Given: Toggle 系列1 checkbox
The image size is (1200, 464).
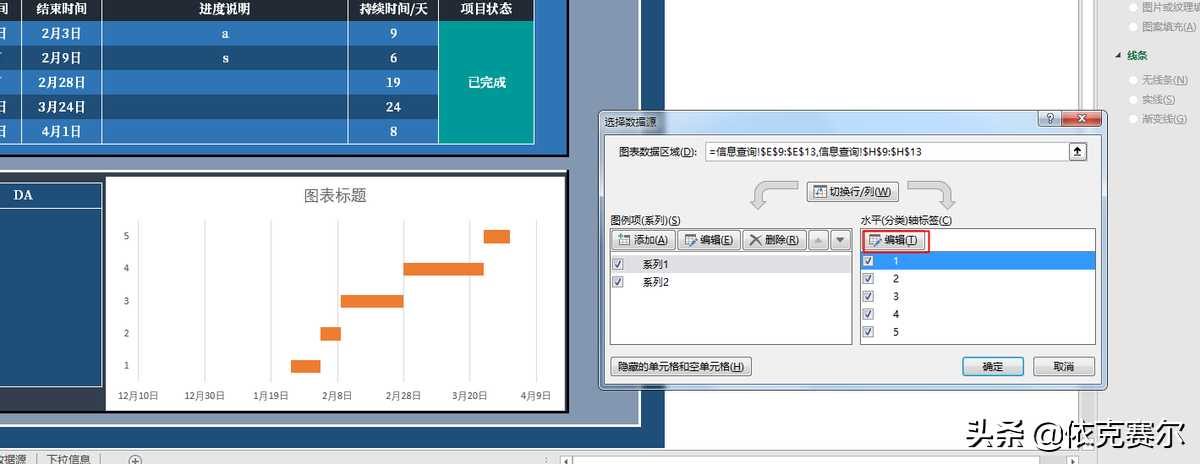Looking at the screenshot, I should pos(618,264).
